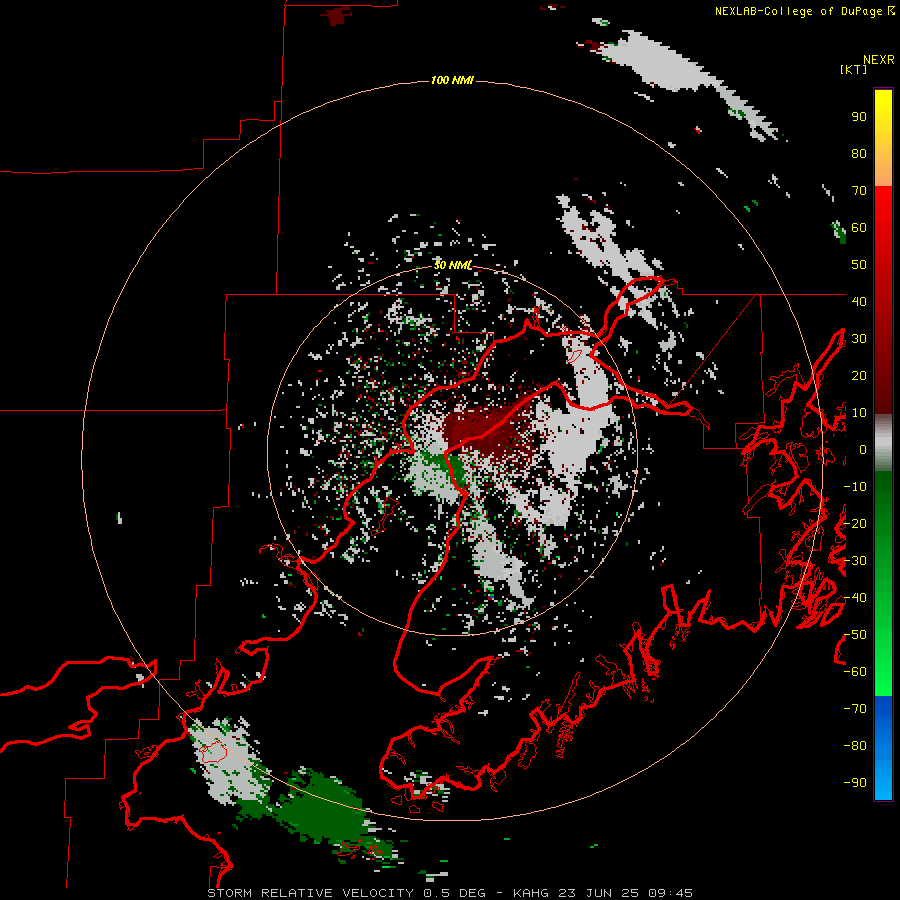The width and height of the screenshot is (900, 900).
Task: Click the -90 scale label
Action: pos(855,783)
